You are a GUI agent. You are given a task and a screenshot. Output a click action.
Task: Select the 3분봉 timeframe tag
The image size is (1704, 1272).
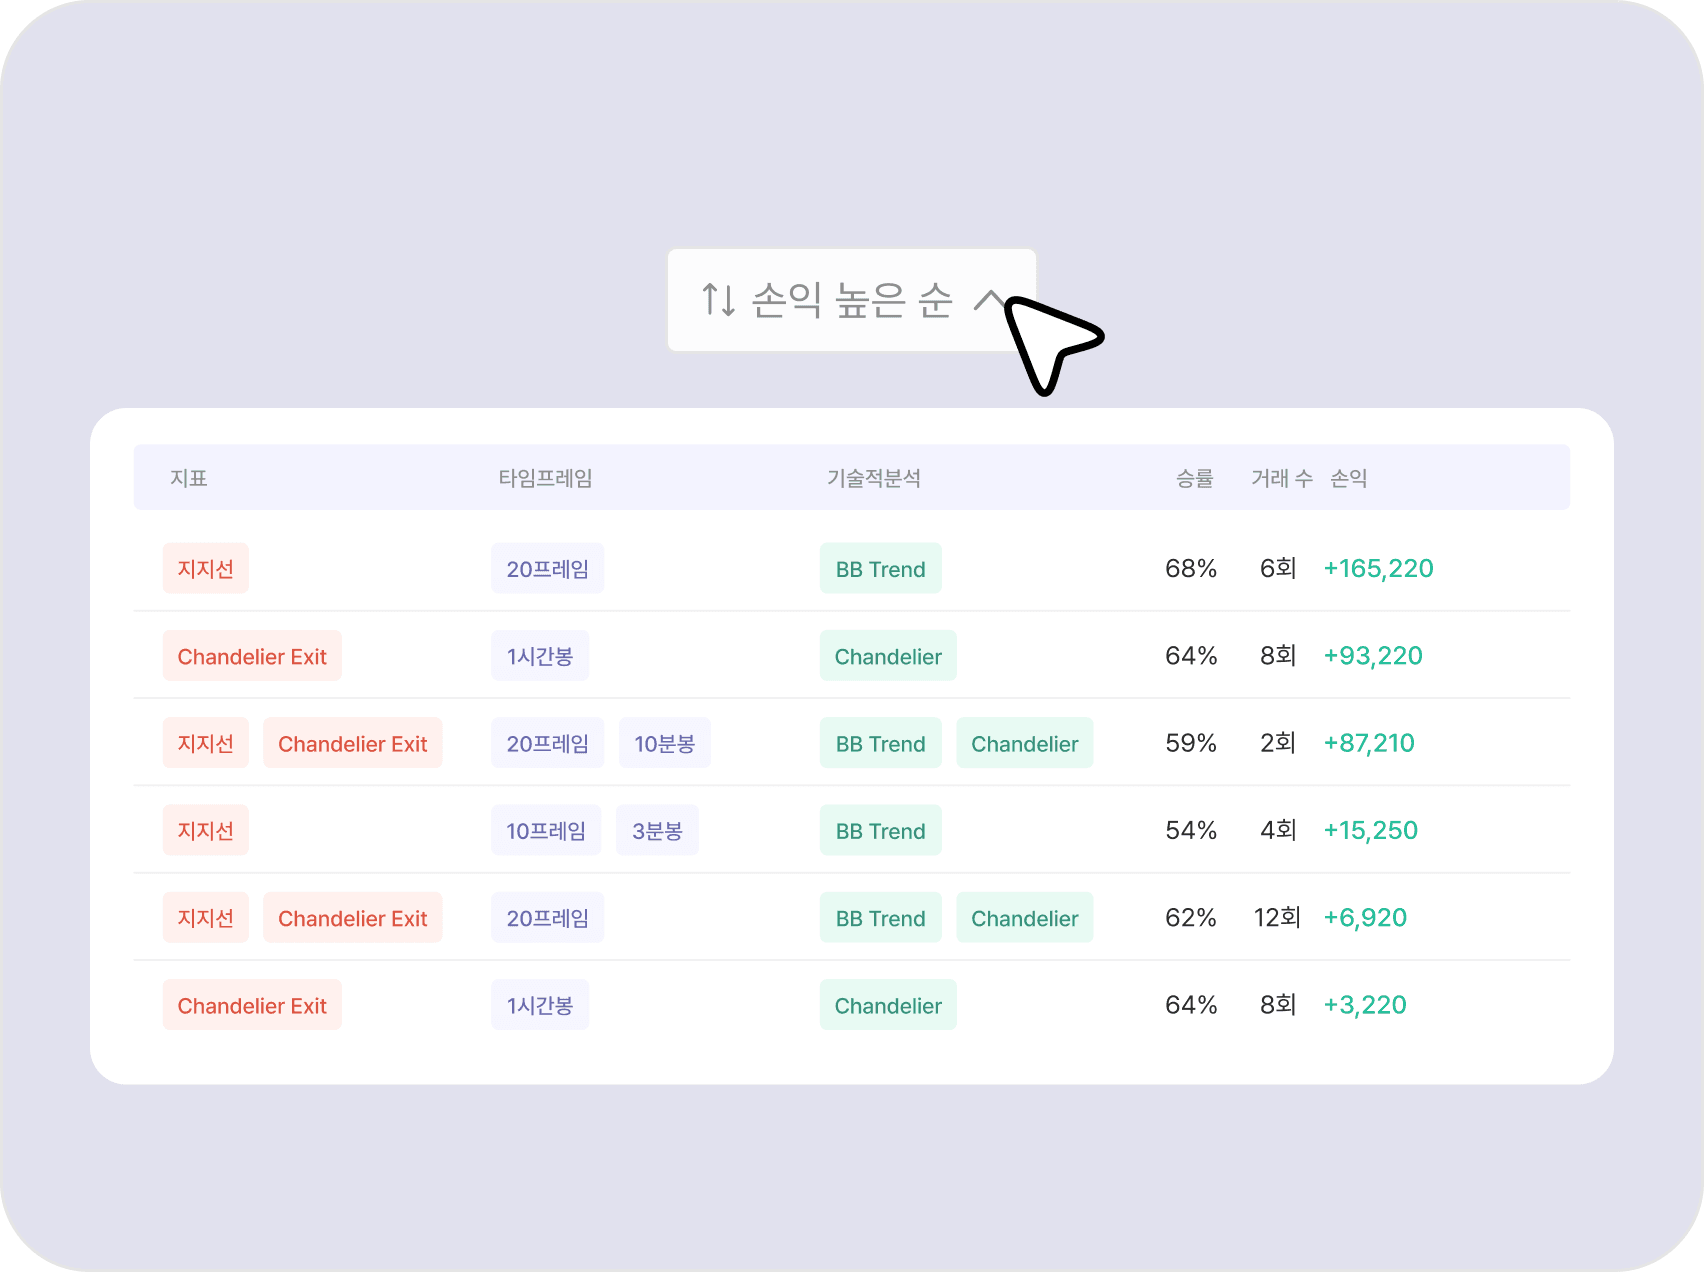(657, 830)
